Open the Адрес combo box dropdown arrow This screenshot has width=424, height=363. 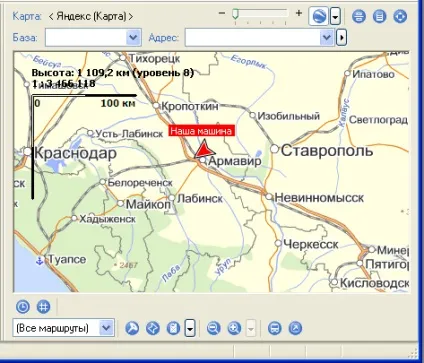(327, 37)
